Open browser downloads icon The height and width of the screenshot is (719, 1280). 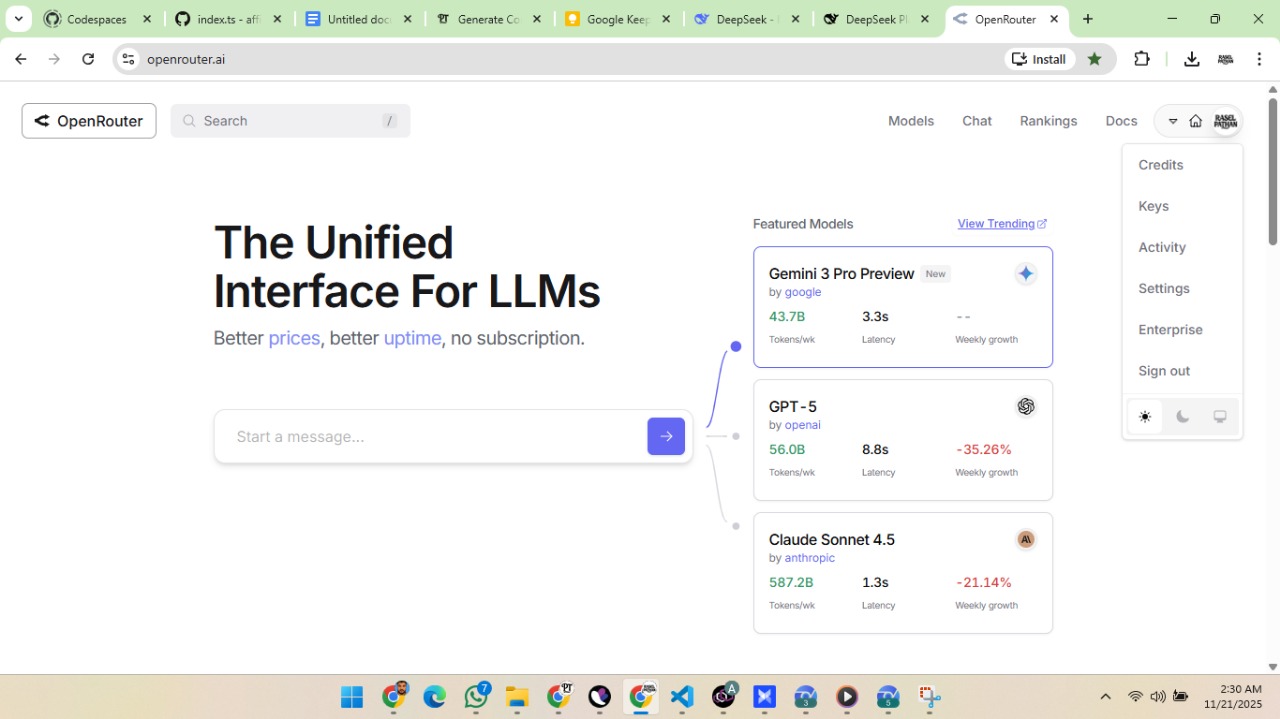click(x=1191, y=59)
